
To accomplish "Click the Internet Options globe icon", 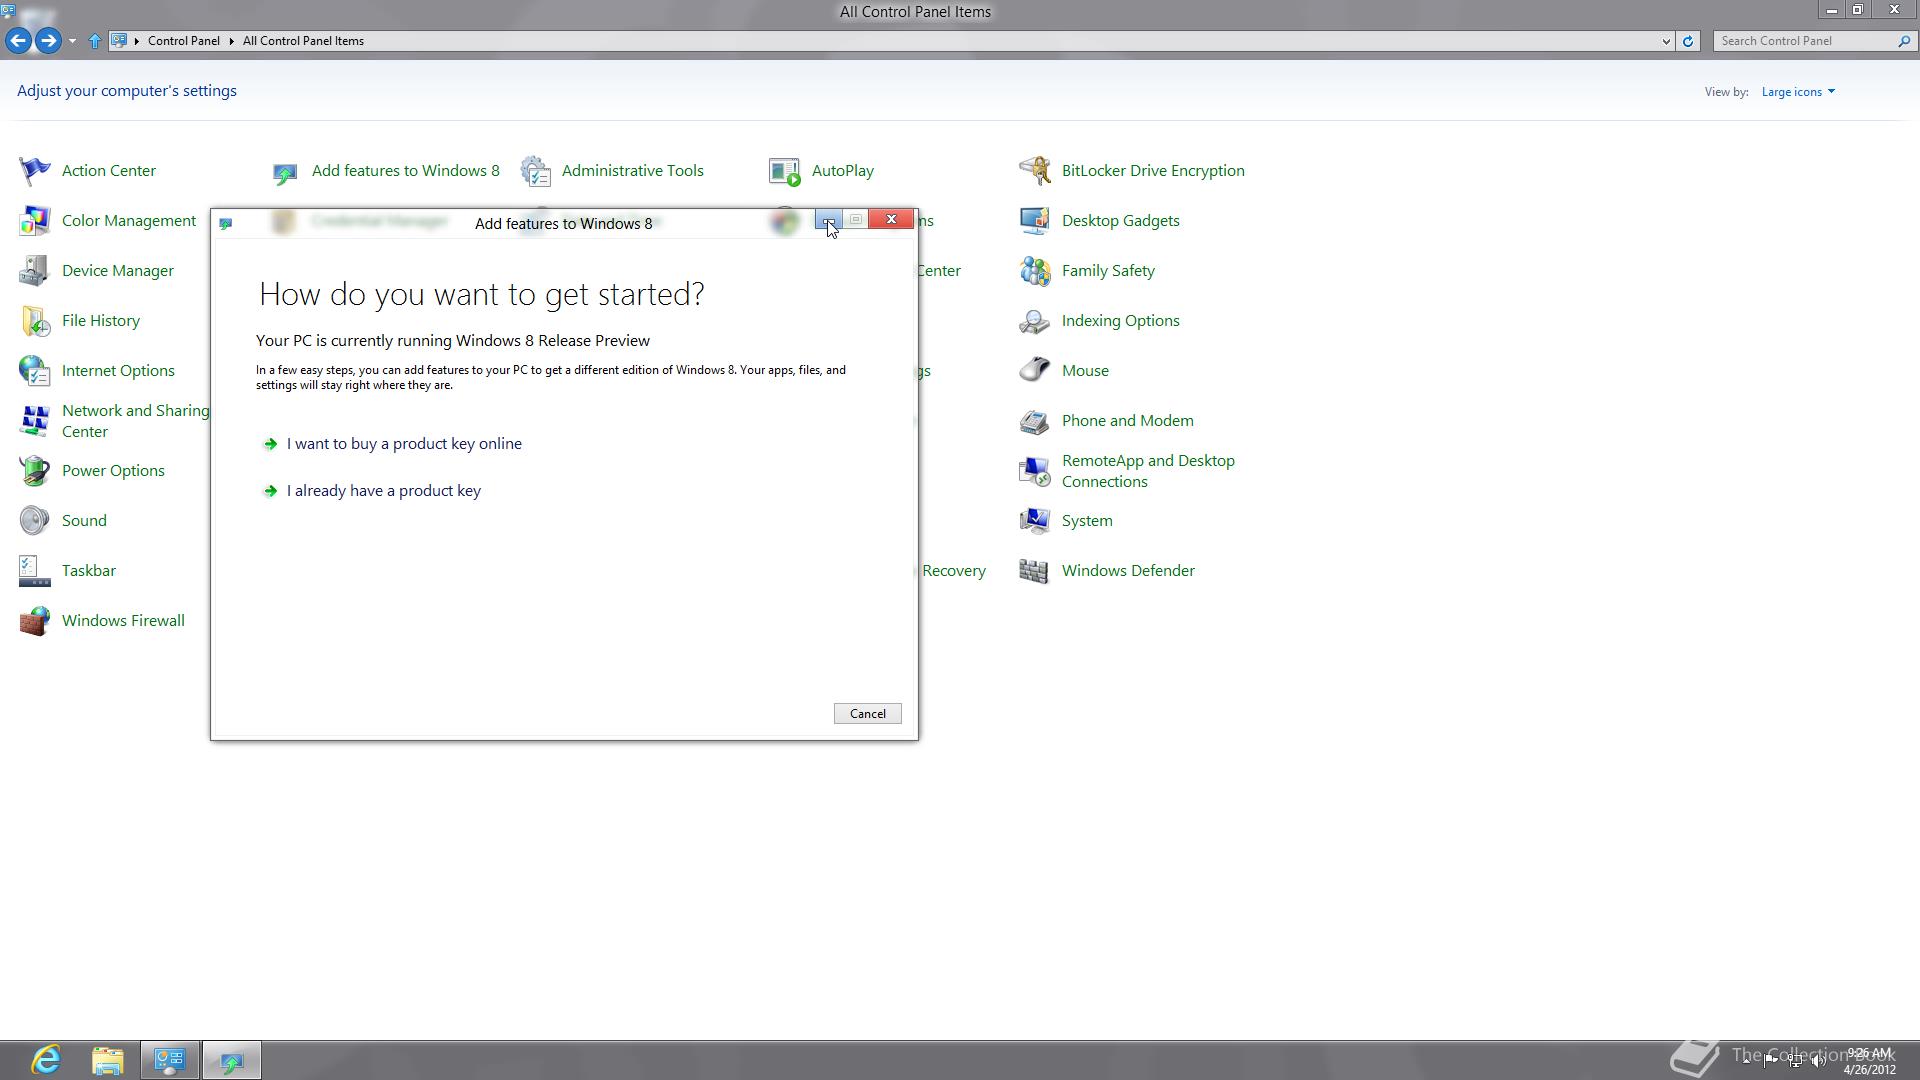I will 35,371.
